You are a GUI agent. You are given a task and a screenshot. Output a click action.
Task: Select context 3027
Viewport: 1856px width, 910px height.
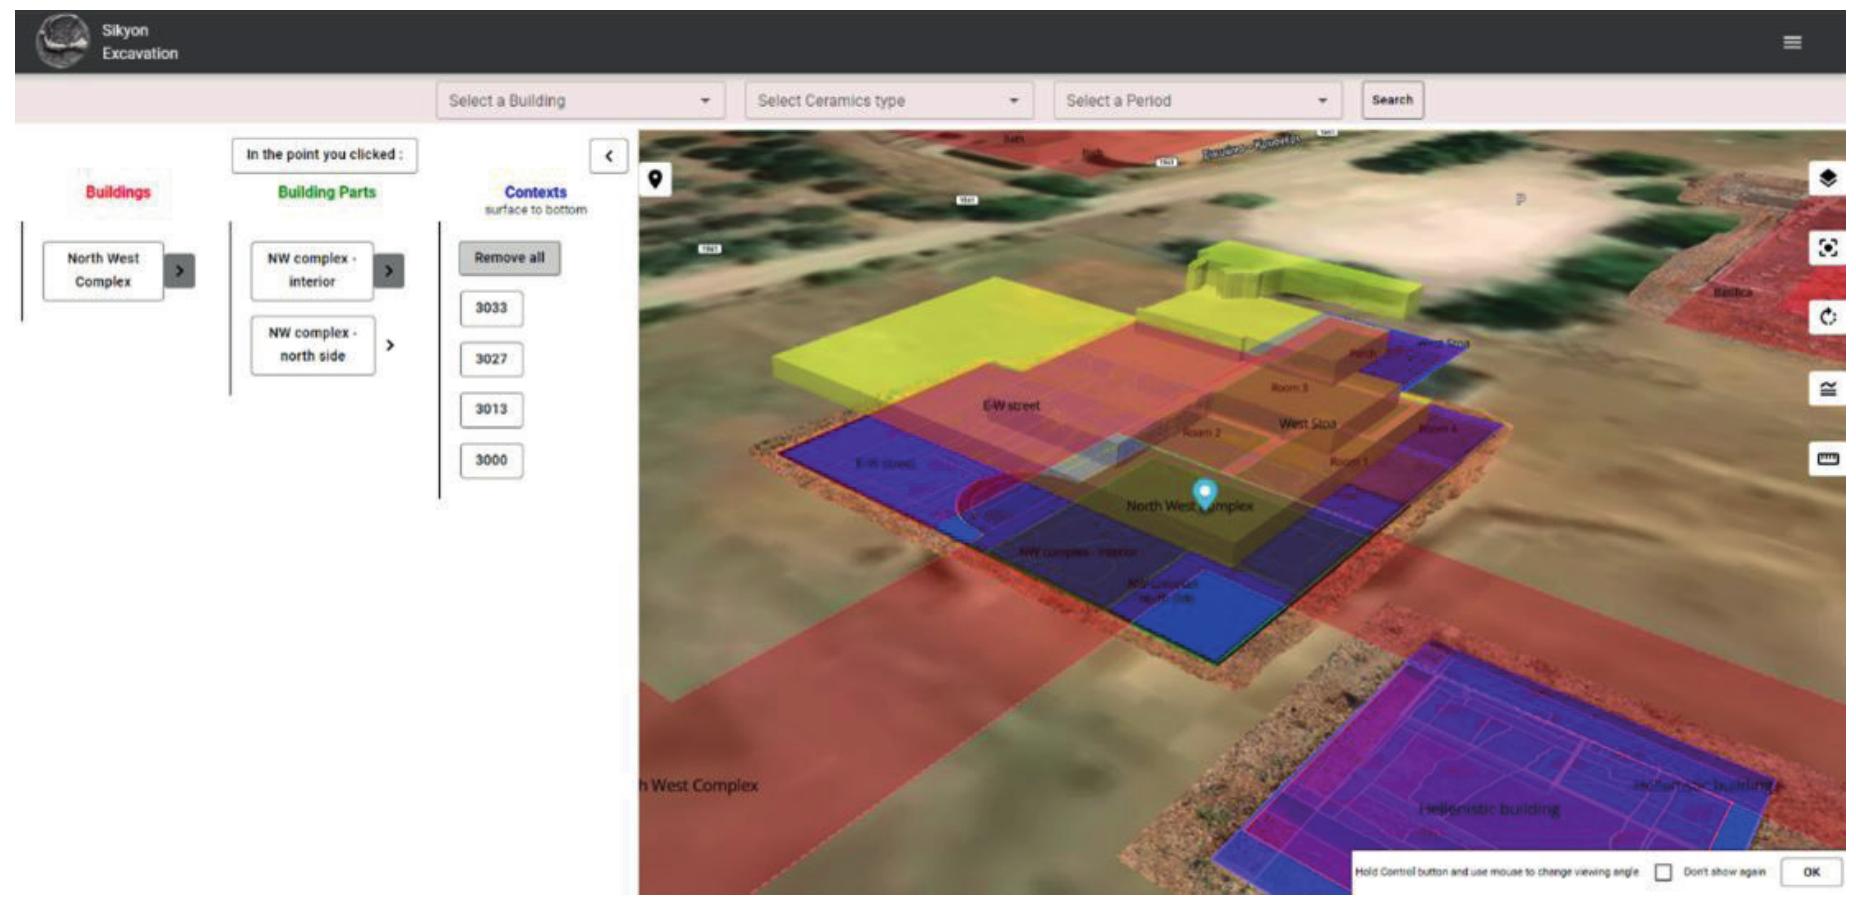click(491, 359)
